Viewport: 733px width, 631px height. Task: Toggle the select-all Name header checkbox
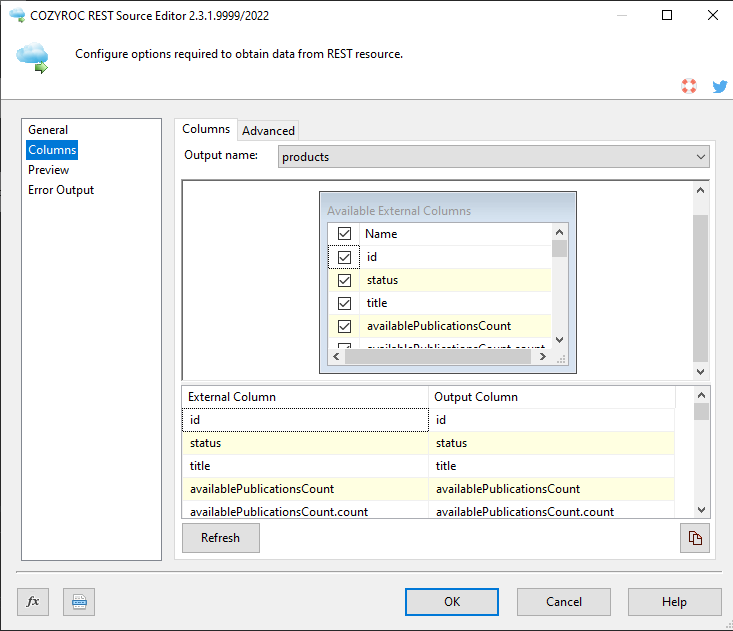pyautogui.click(x=344, y=234)
